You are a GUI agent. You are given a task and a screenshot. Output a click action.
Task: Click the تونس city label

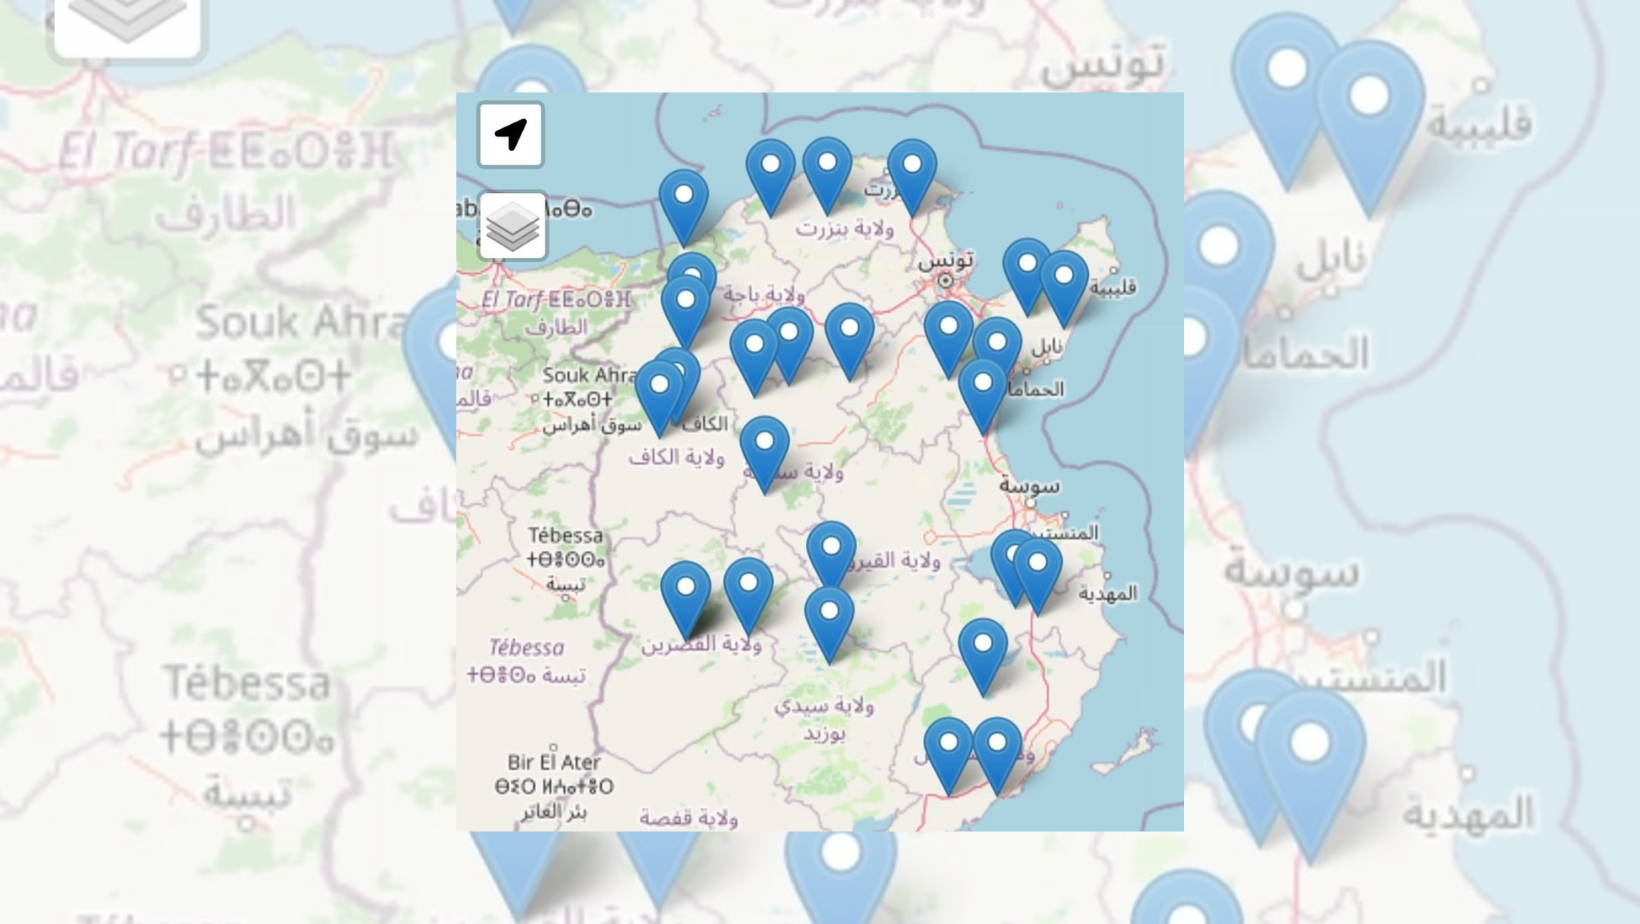pos(945,261)
